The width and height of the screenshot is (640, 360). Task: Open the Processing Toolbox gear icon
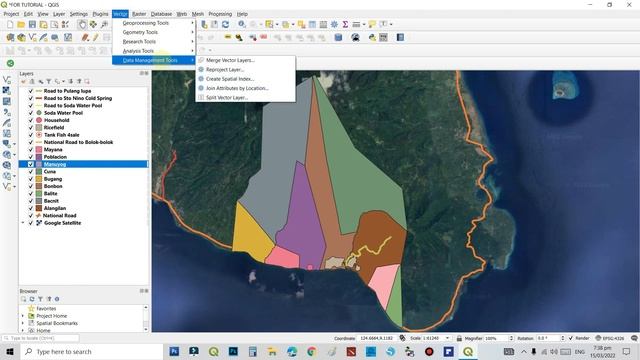[334, 24]
